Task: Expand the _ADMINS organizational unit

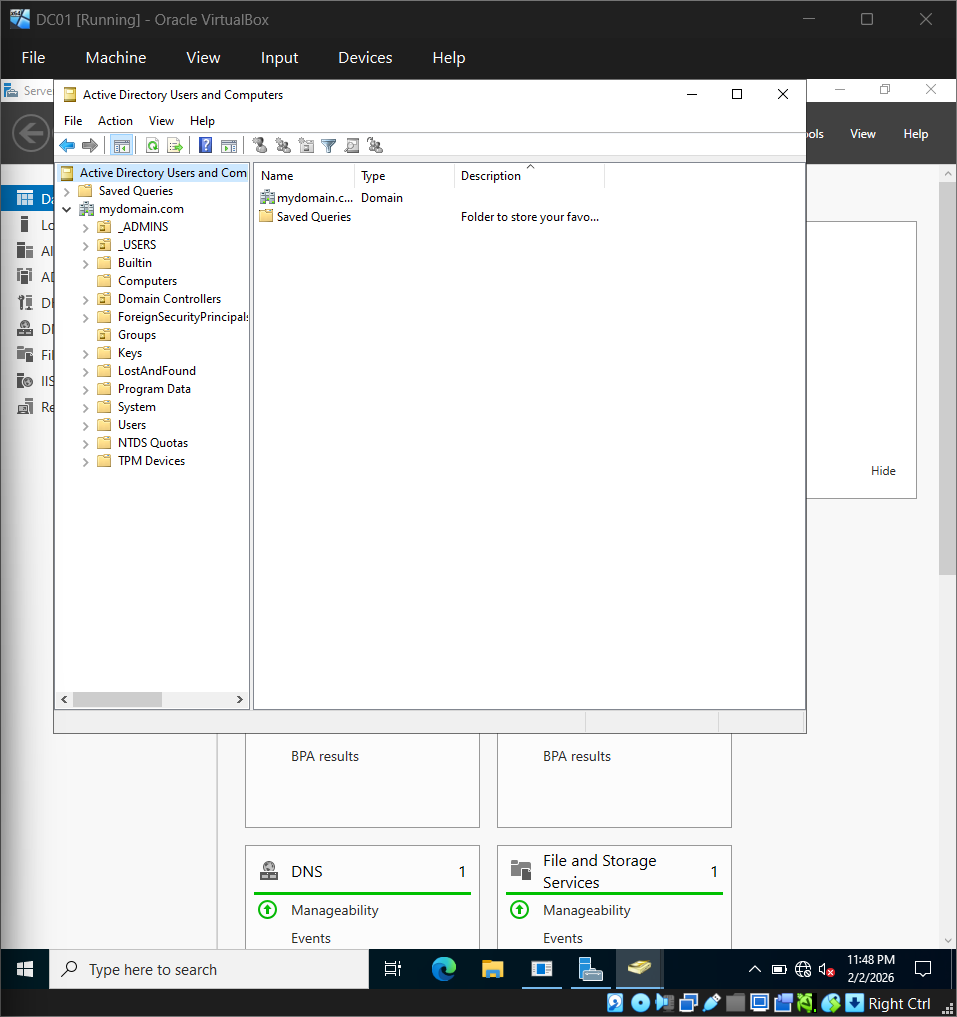Action: point(86,228)
